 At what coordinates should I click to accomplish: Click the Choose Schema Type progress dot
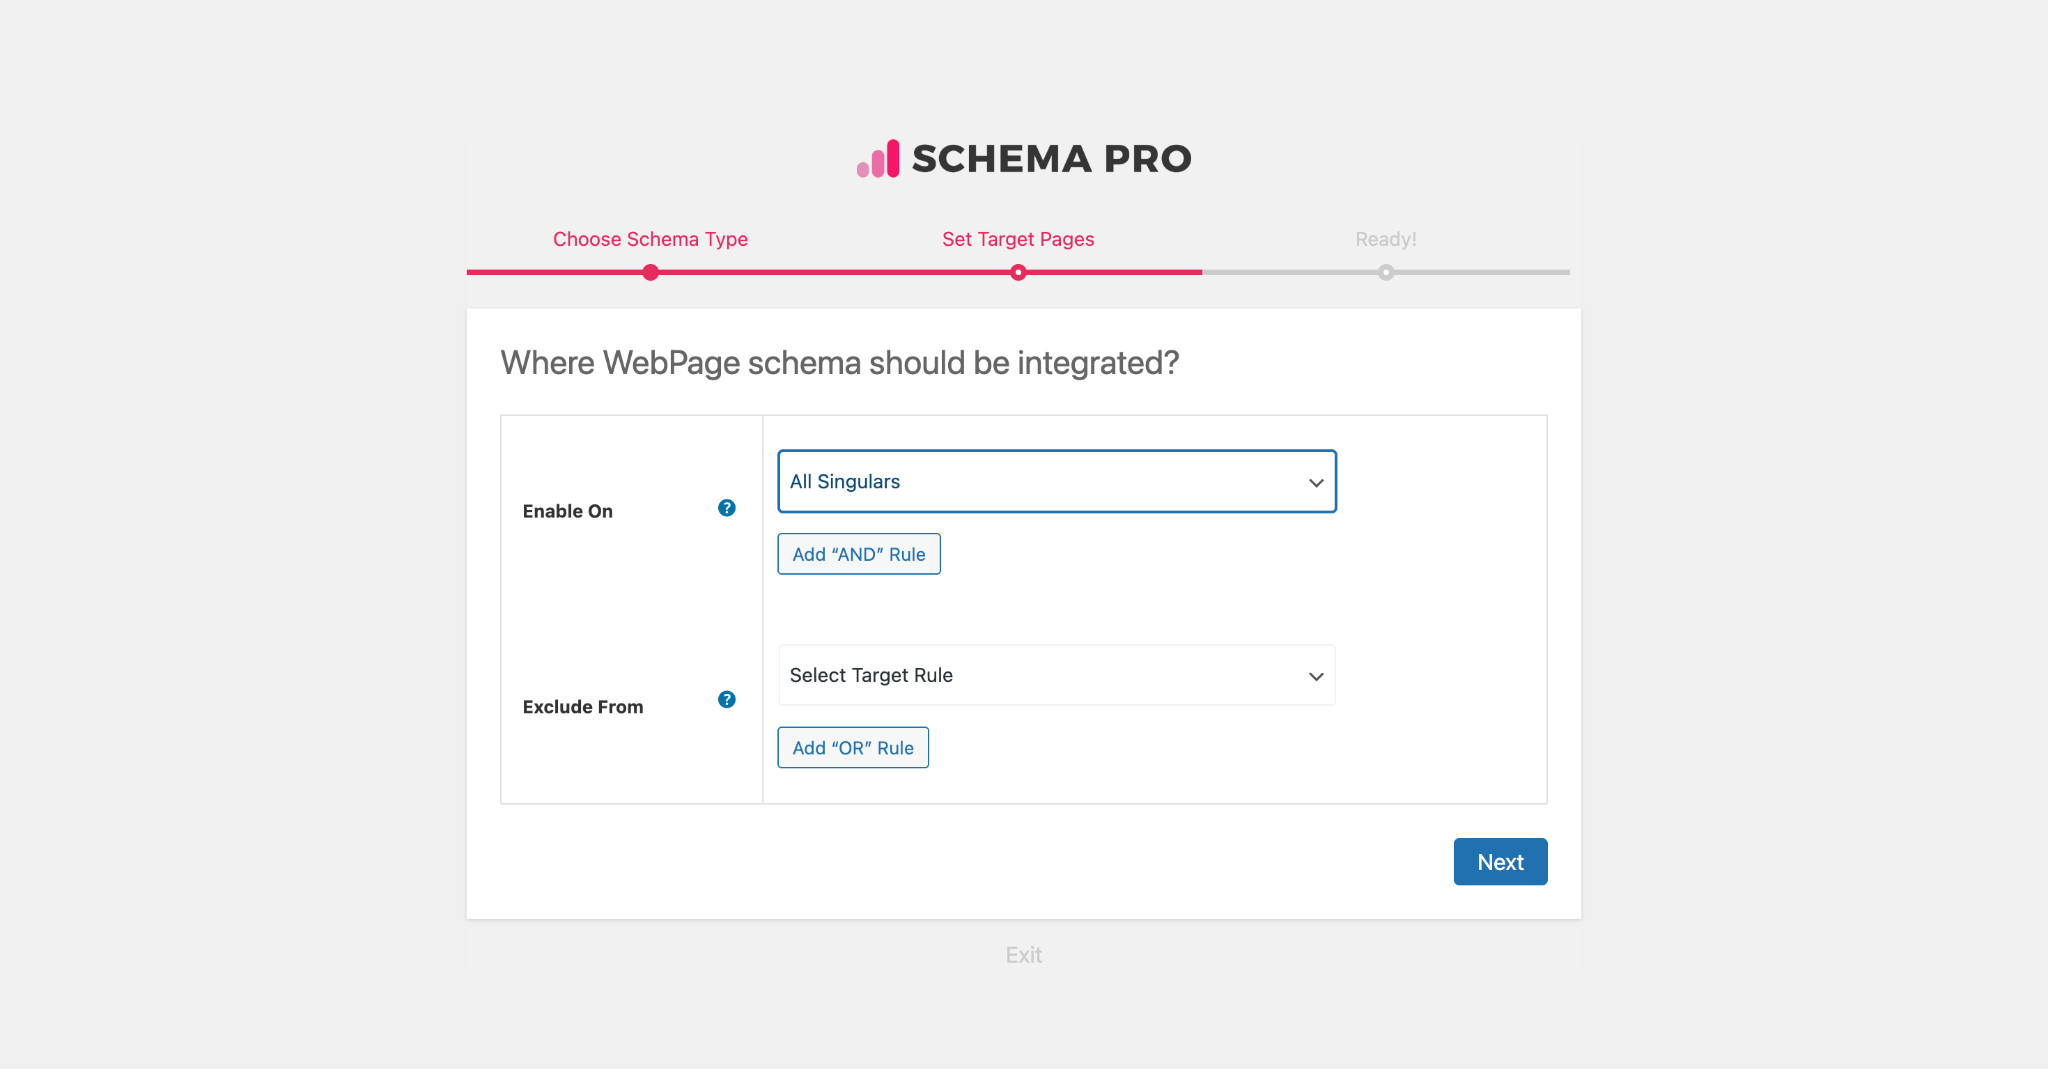coord(651,272)
